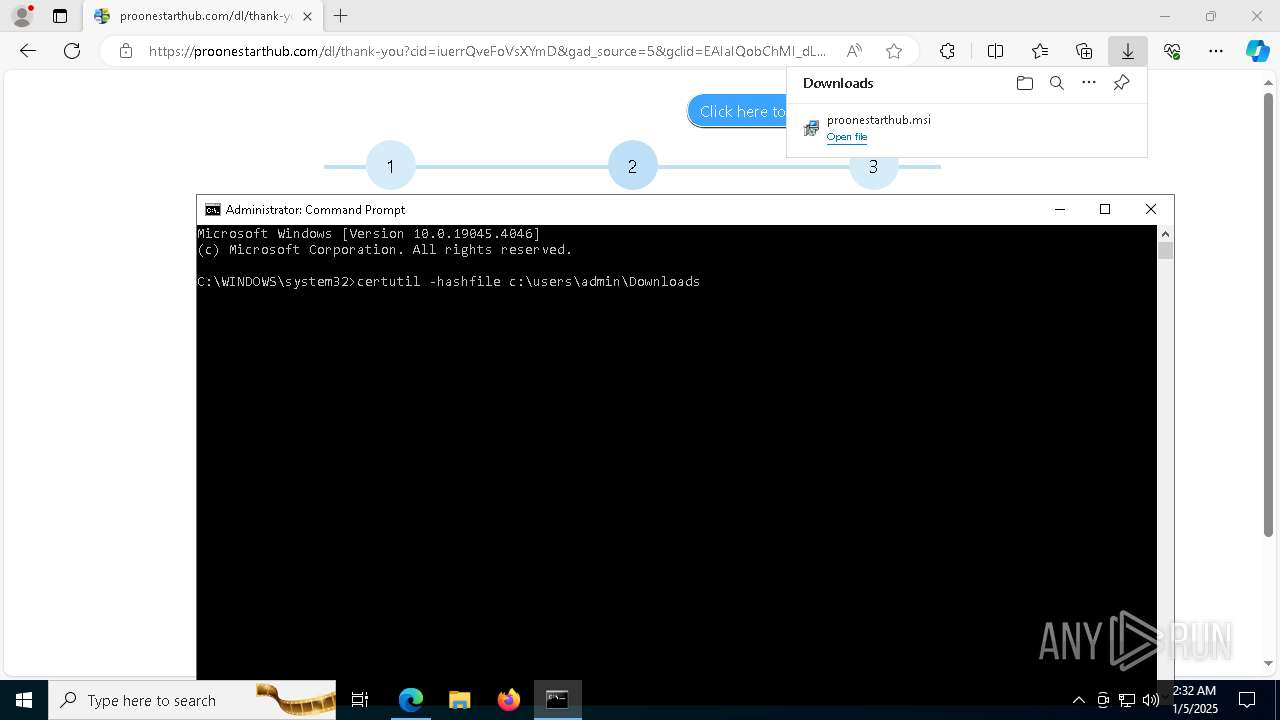Viewport: 1280px width, 720px height.
Task: View site information lock icon
Action: pyautogui.click(x=125, y=51)
